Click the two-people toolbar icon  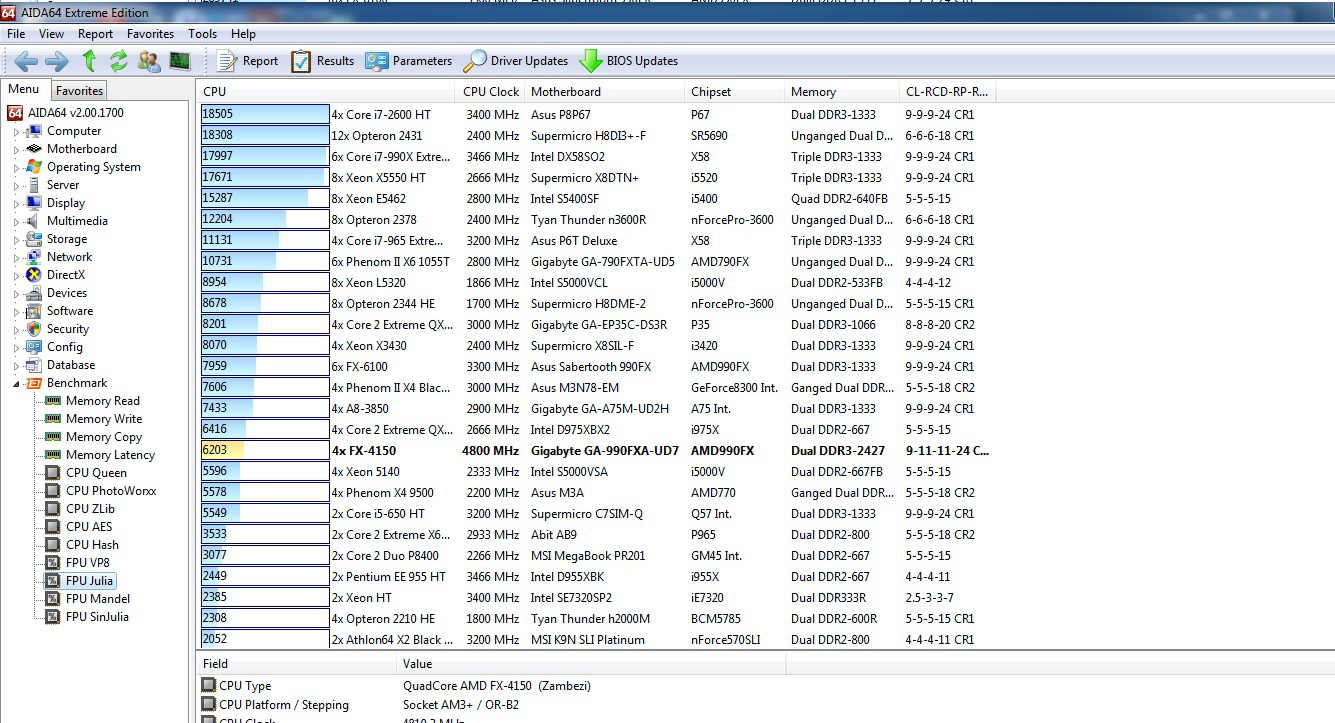click(149, 61)
